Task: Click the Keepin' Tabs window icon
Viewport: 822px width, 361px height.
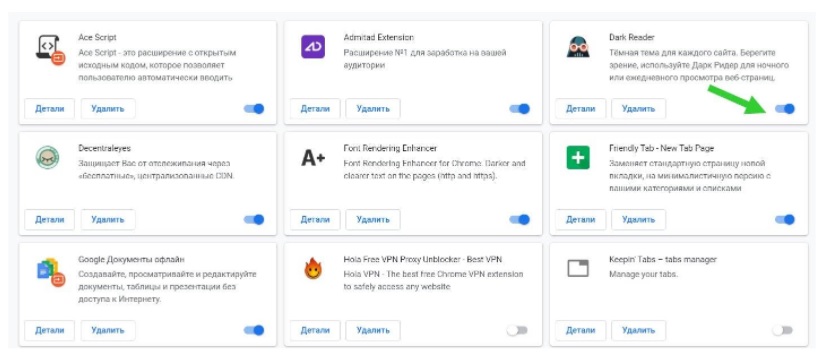Action: [578, 269]
